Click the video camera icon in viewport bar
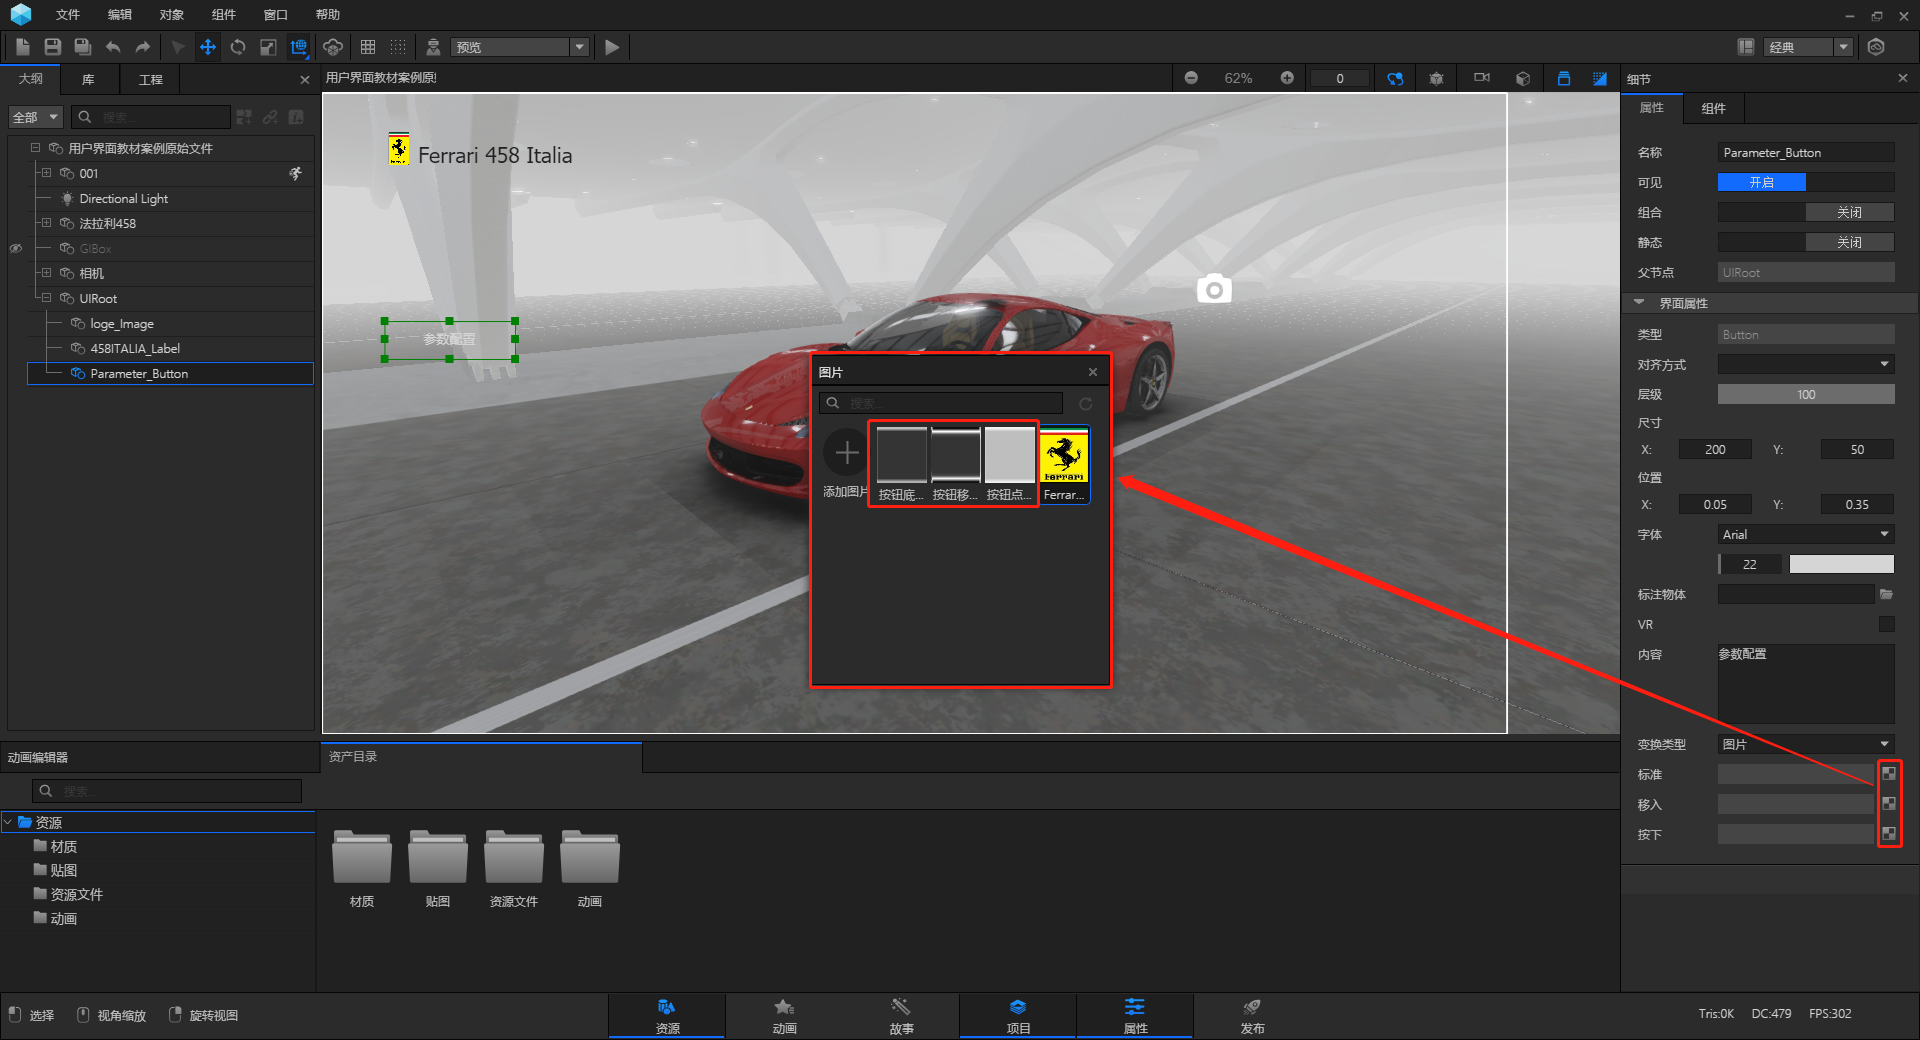This screenshot has width=1920, height=1040. 1482,78
